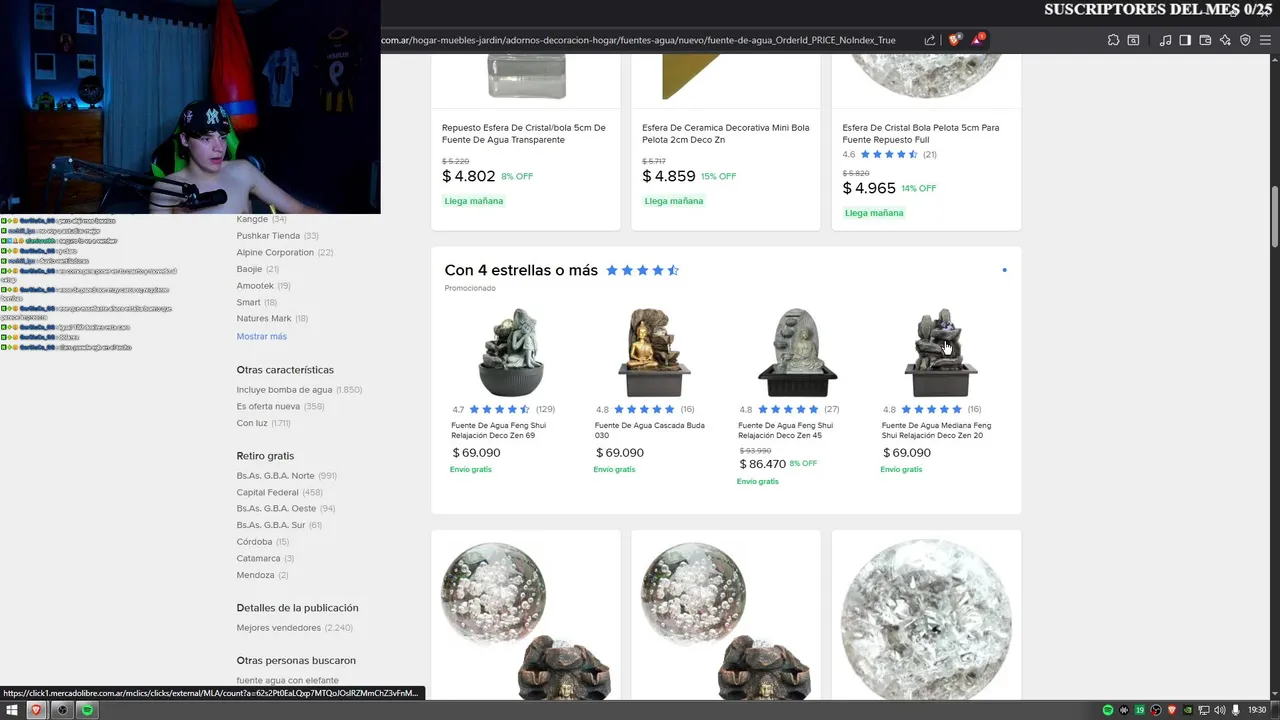This screenshot has width=1280, height=720.
Task: Open the browser hamburger menu
Action: (x=1265, y=40)
